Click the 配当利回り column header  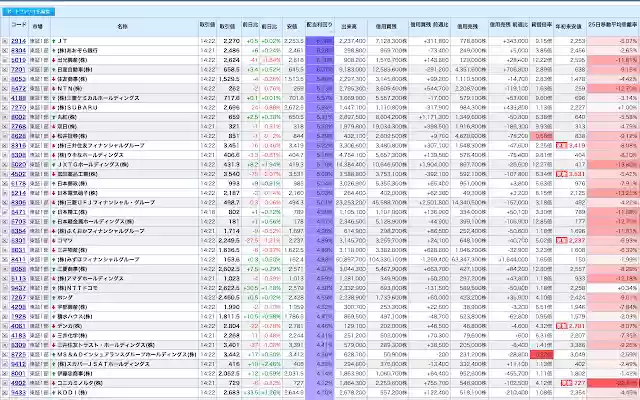tap(320, 25)
